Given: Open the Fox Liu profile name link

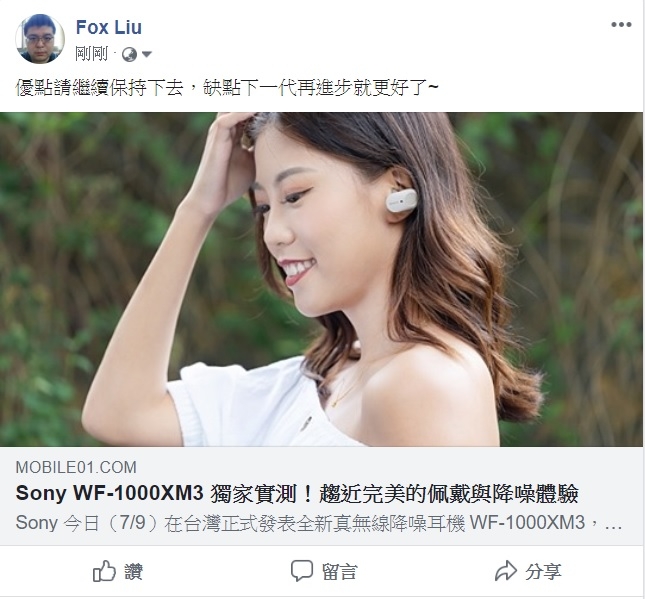Looking at the screenshot, I should 109,28.
